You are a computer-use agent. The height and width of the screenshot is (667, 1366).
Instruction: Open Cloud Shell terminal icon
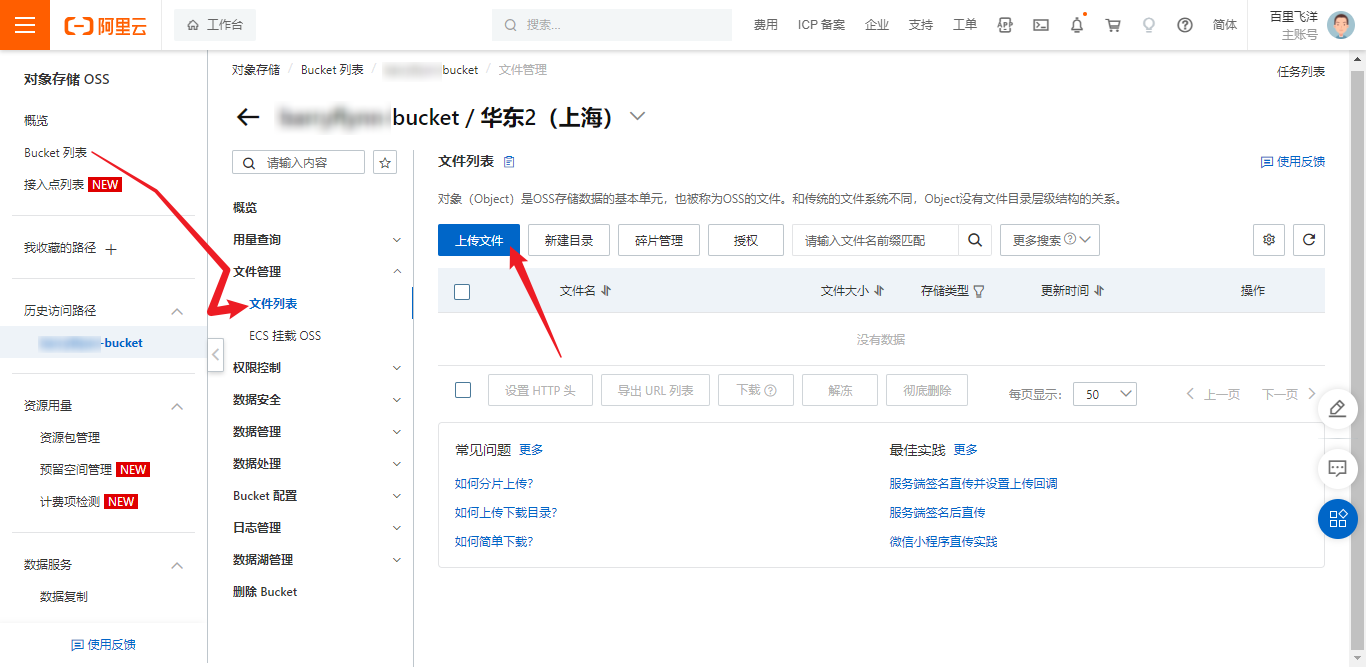[1041, 25]
